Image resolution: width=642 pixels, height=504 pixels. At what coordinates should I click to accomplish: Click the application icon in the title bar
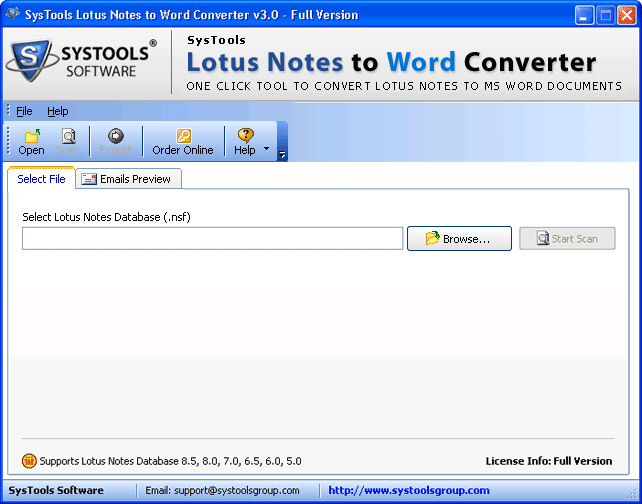tap(13, 14)
